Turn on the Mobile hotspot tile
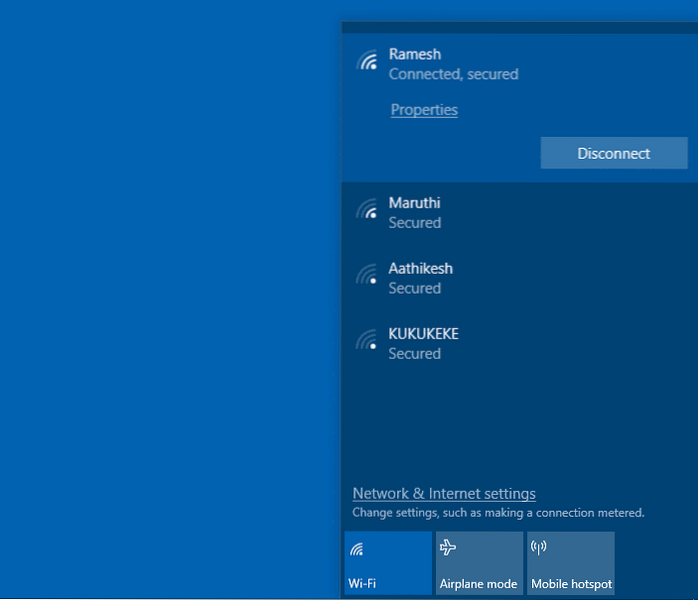Screen dimensions: 698x600 (571, 565)
